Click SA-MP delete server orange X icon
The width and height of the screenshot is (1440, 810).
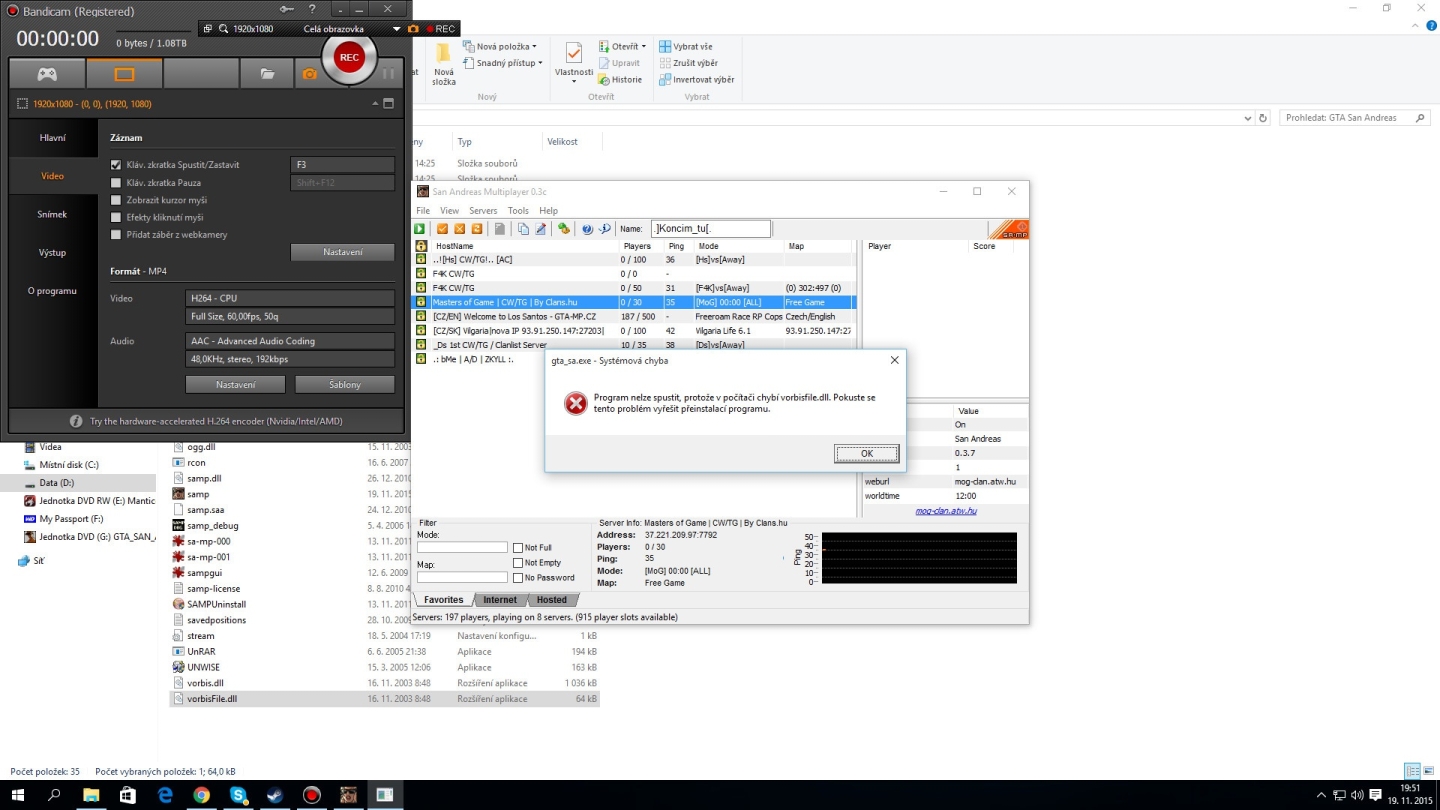coord(460,229)
